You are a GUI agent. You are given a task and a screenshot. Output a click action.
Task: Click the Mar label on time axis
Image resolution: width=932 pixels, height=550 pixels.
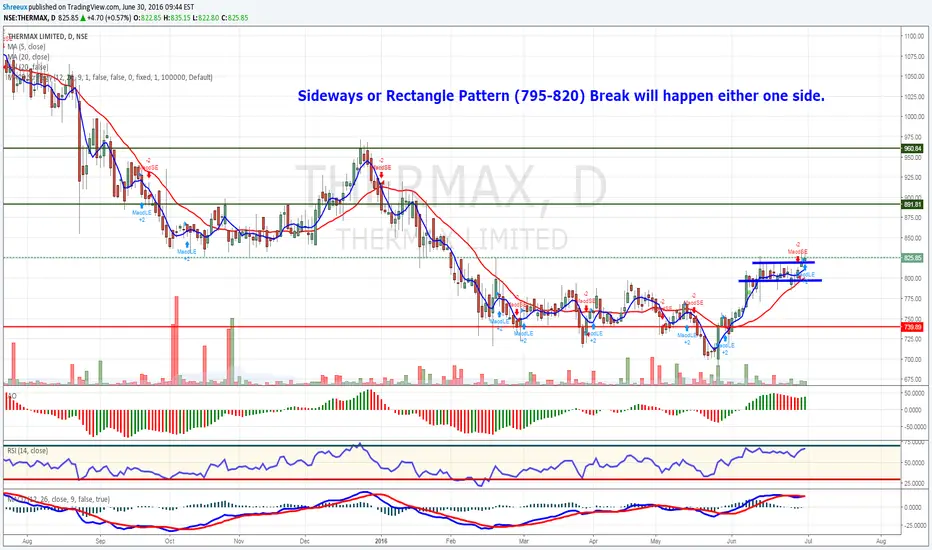[x=524, y=541]
